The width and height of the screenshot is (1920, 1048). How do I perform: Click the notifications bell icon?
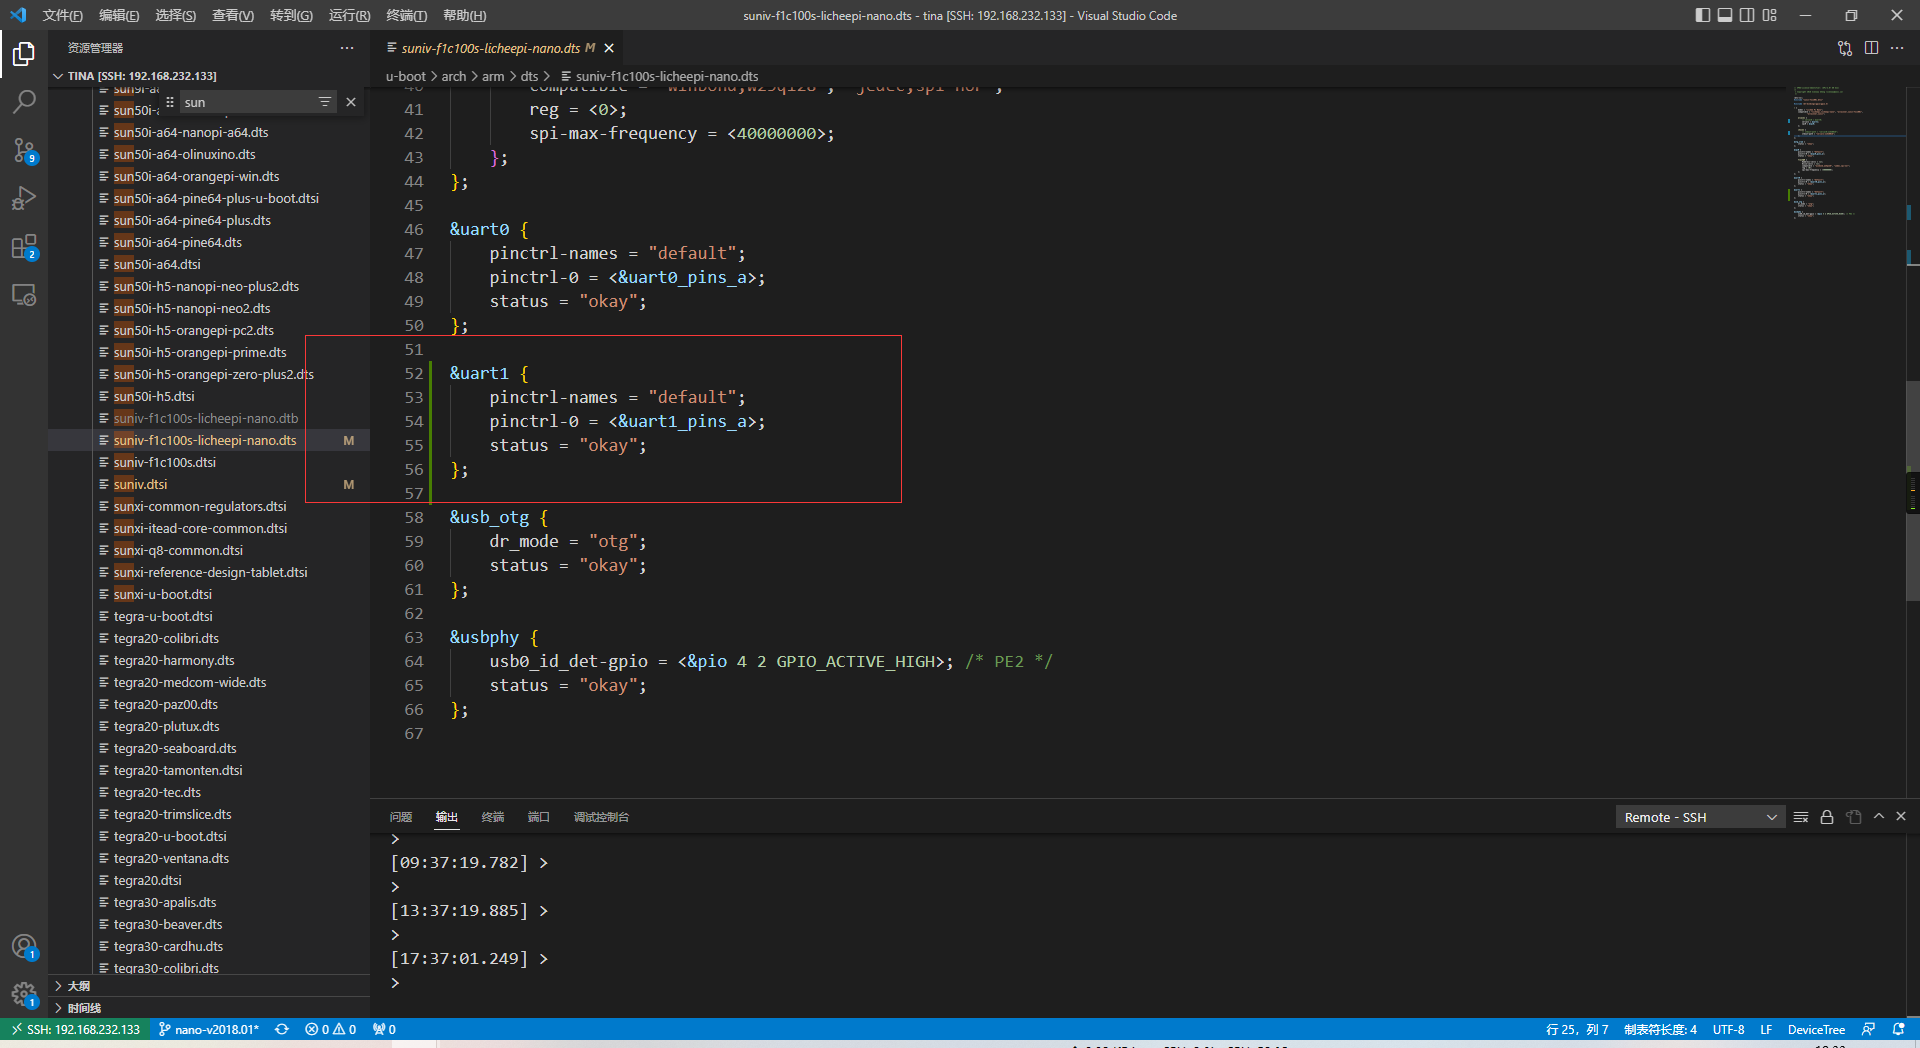pyautogui.click(x=1898, y=1029)
